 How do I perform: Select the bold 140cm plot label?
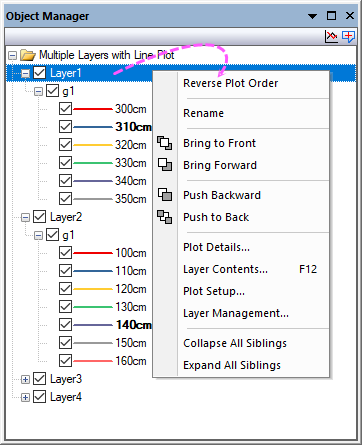coord(134,325)
